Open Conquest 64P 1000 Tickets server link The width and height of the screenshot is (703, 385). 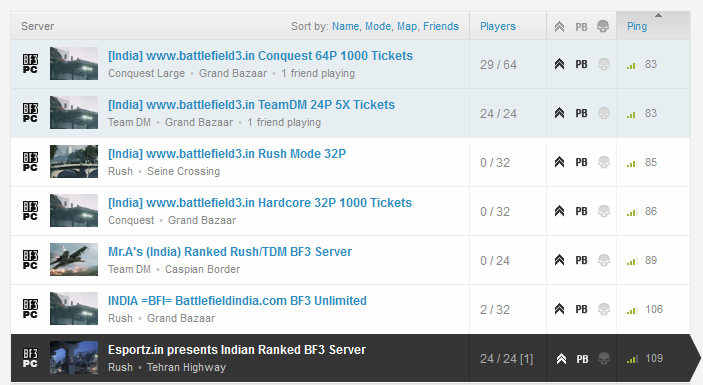(x=260, y=56)
